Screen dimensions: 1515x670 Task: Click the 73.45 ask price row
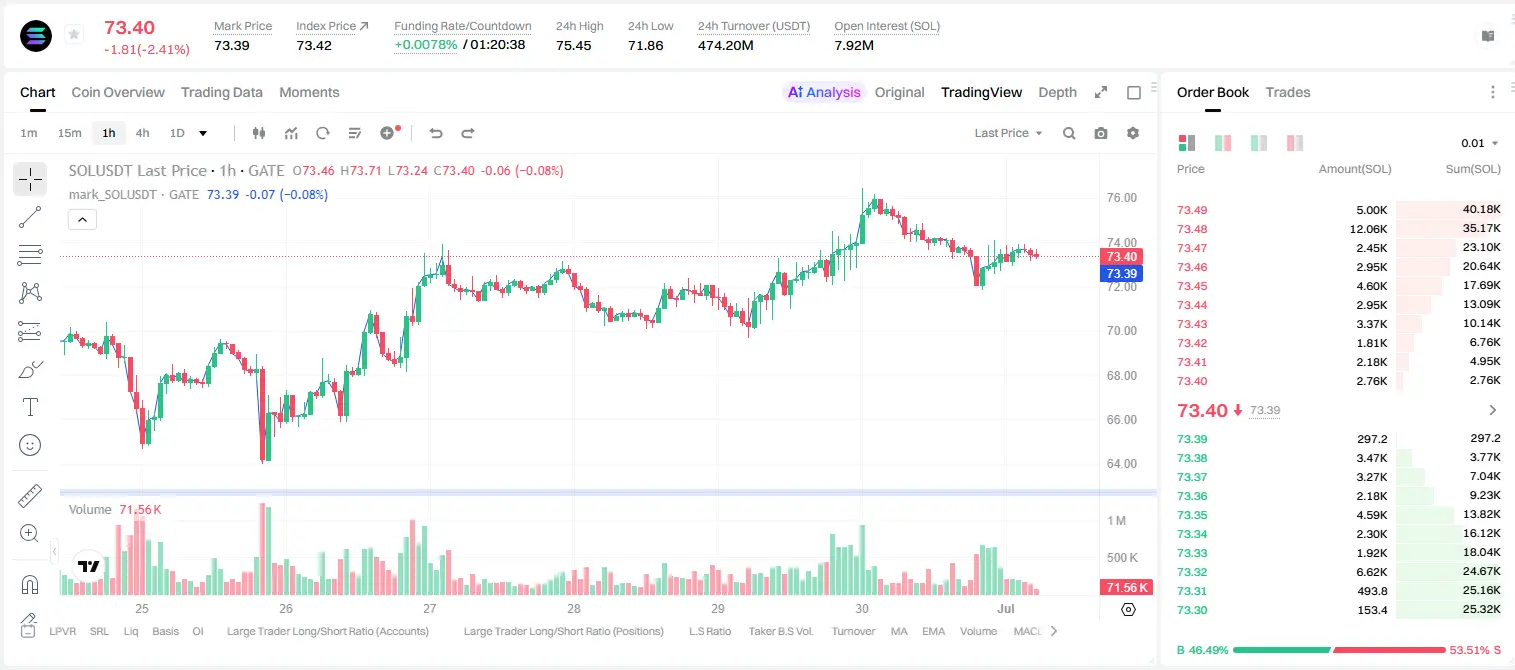tap(1338, 286)
